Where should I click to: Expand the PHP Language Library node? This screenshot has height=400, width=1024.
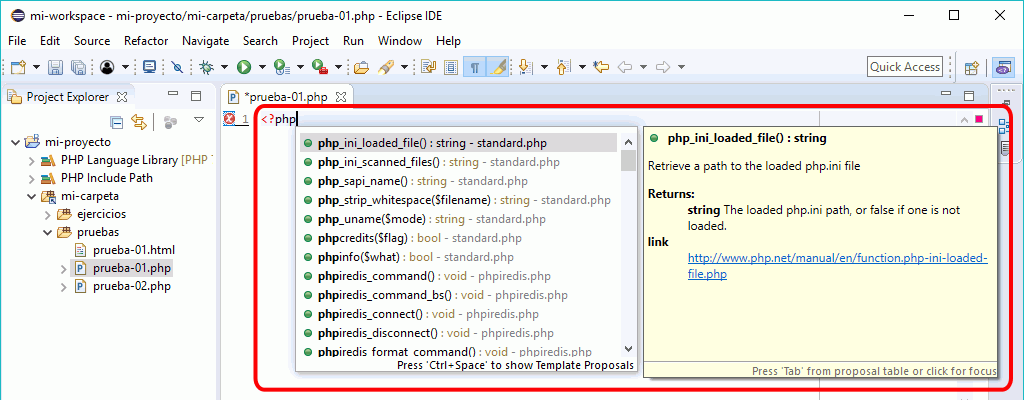pos(31,160)
